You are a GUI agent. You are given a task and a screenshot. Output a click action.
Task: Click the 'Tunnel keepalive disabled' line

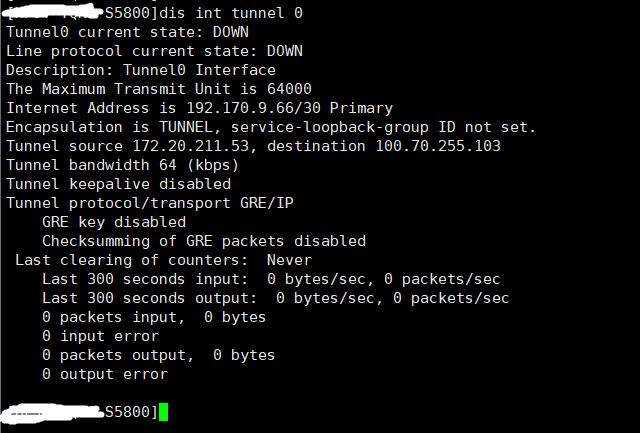click(118, 184)
